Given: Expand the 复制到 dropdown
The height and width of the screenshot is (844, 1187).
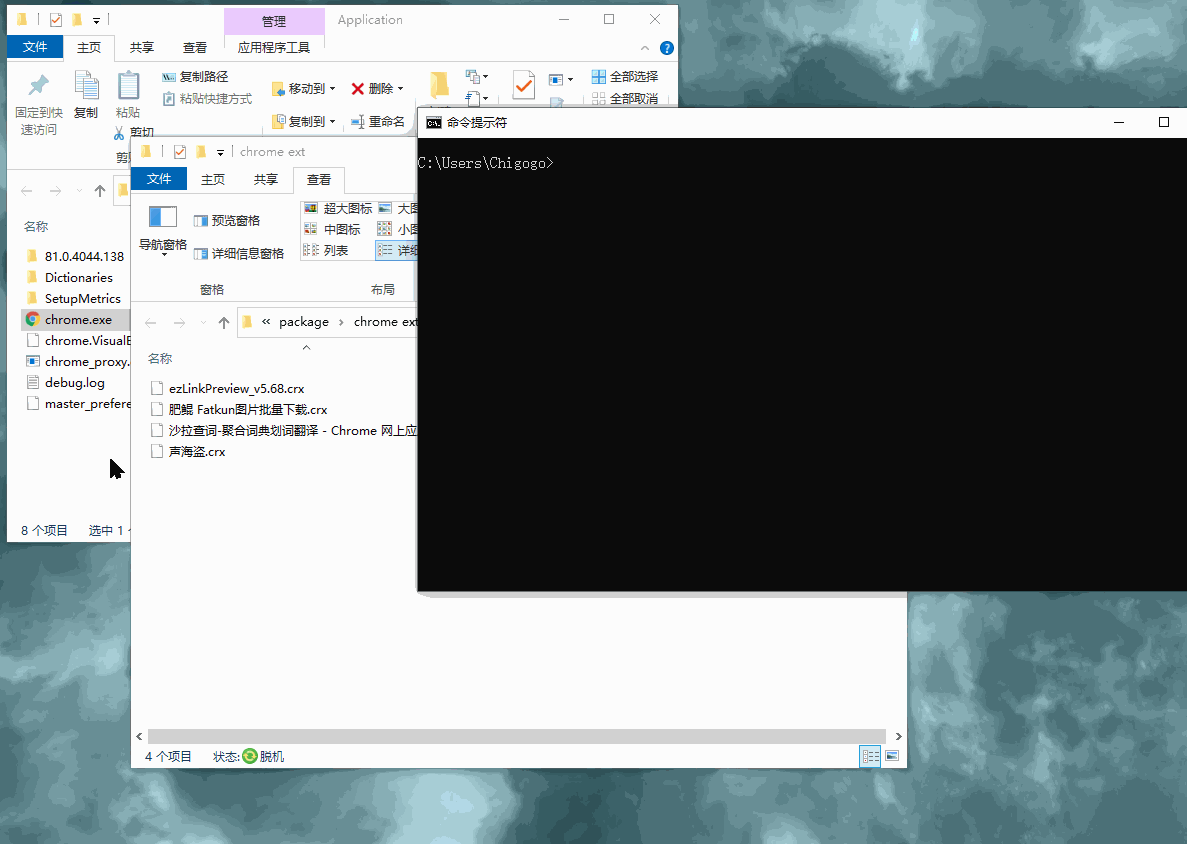Looking at the screenshot, I should pyautogui.click(x=332, y=122).
